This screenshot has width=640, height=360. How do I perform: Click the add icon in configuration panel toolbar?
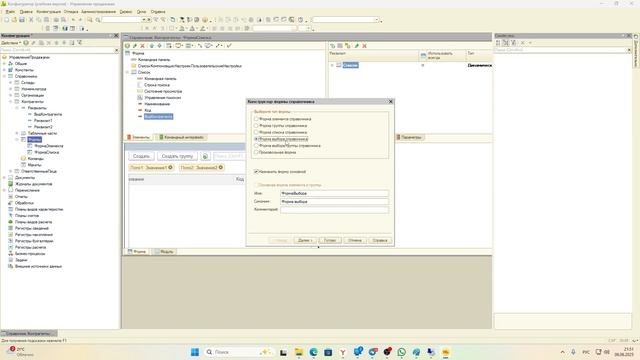click(x=26, y=43)
